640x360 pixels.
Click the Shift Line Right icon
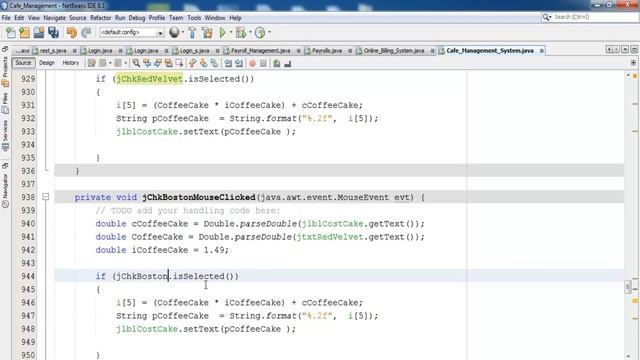click(239, 63)
